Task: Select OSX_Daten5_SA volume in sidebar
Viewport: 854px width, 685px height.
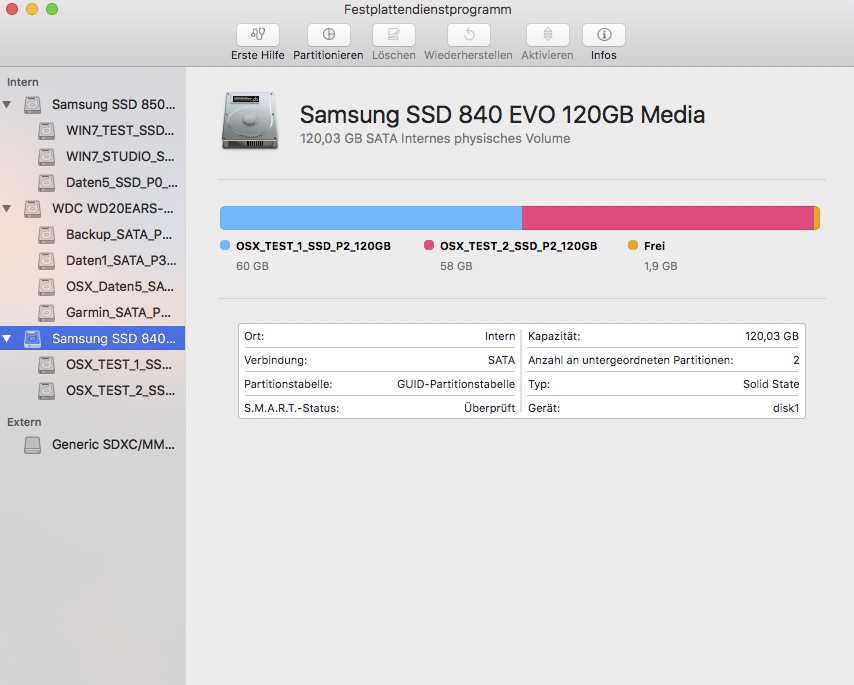Action: tap(93, 286)
